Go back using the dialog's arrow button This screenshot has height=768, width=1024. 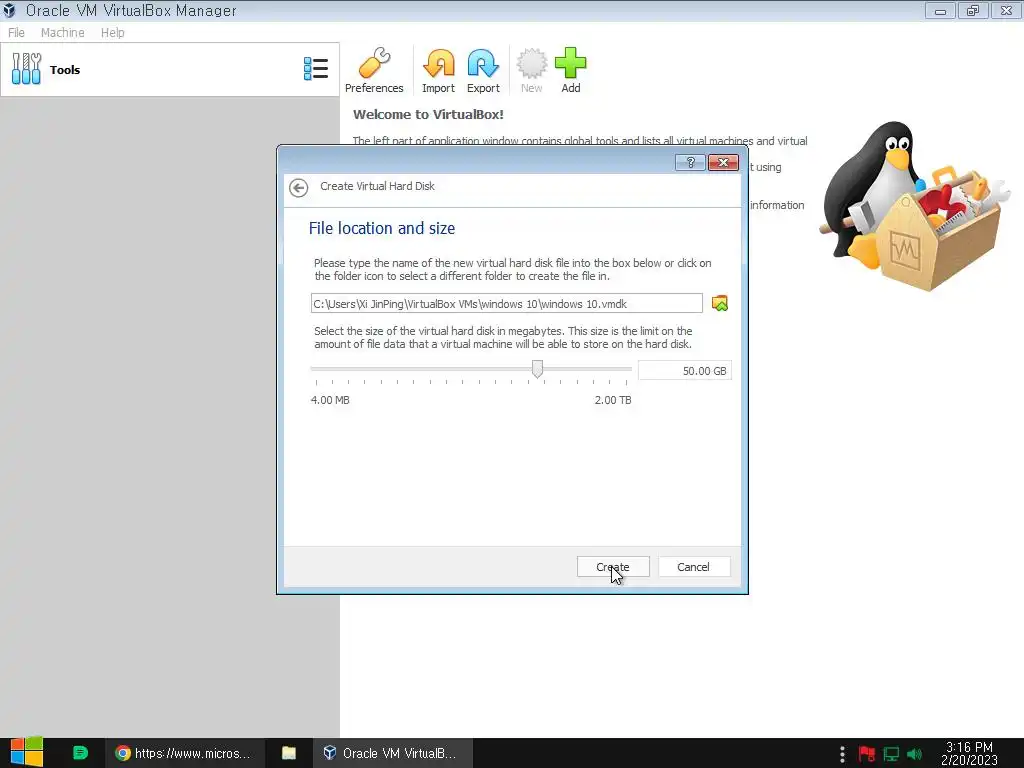pos(298,188)
